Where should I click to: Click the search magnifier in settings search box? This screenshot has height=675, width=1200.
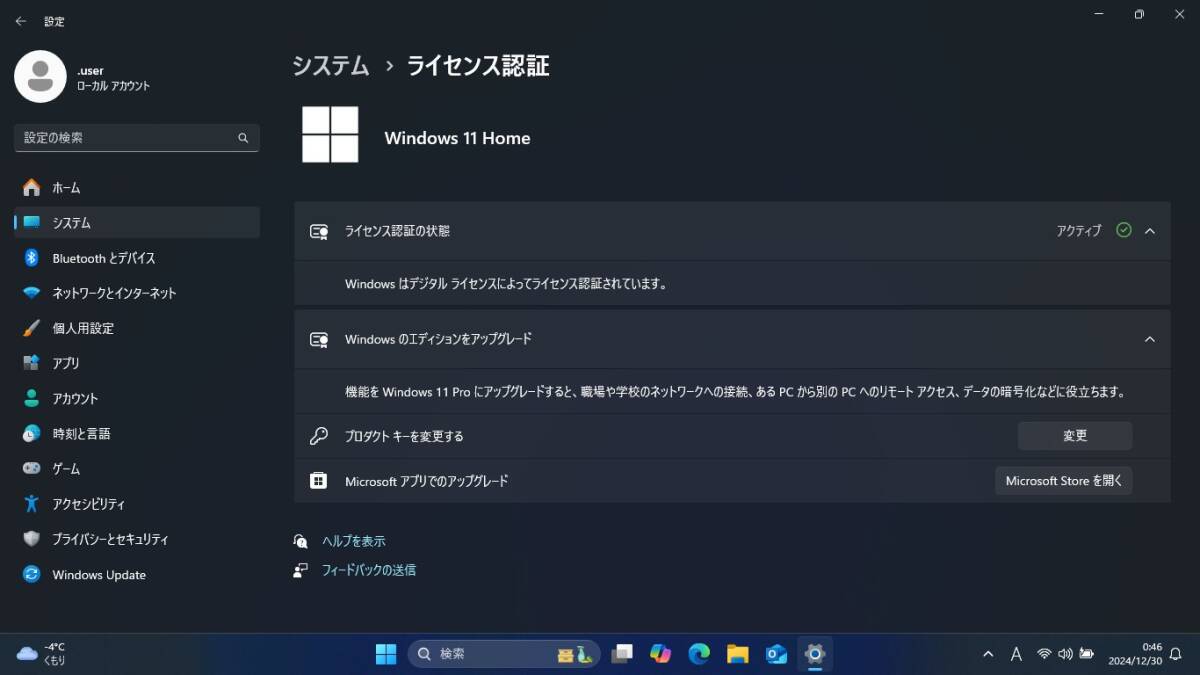[243, 138]
